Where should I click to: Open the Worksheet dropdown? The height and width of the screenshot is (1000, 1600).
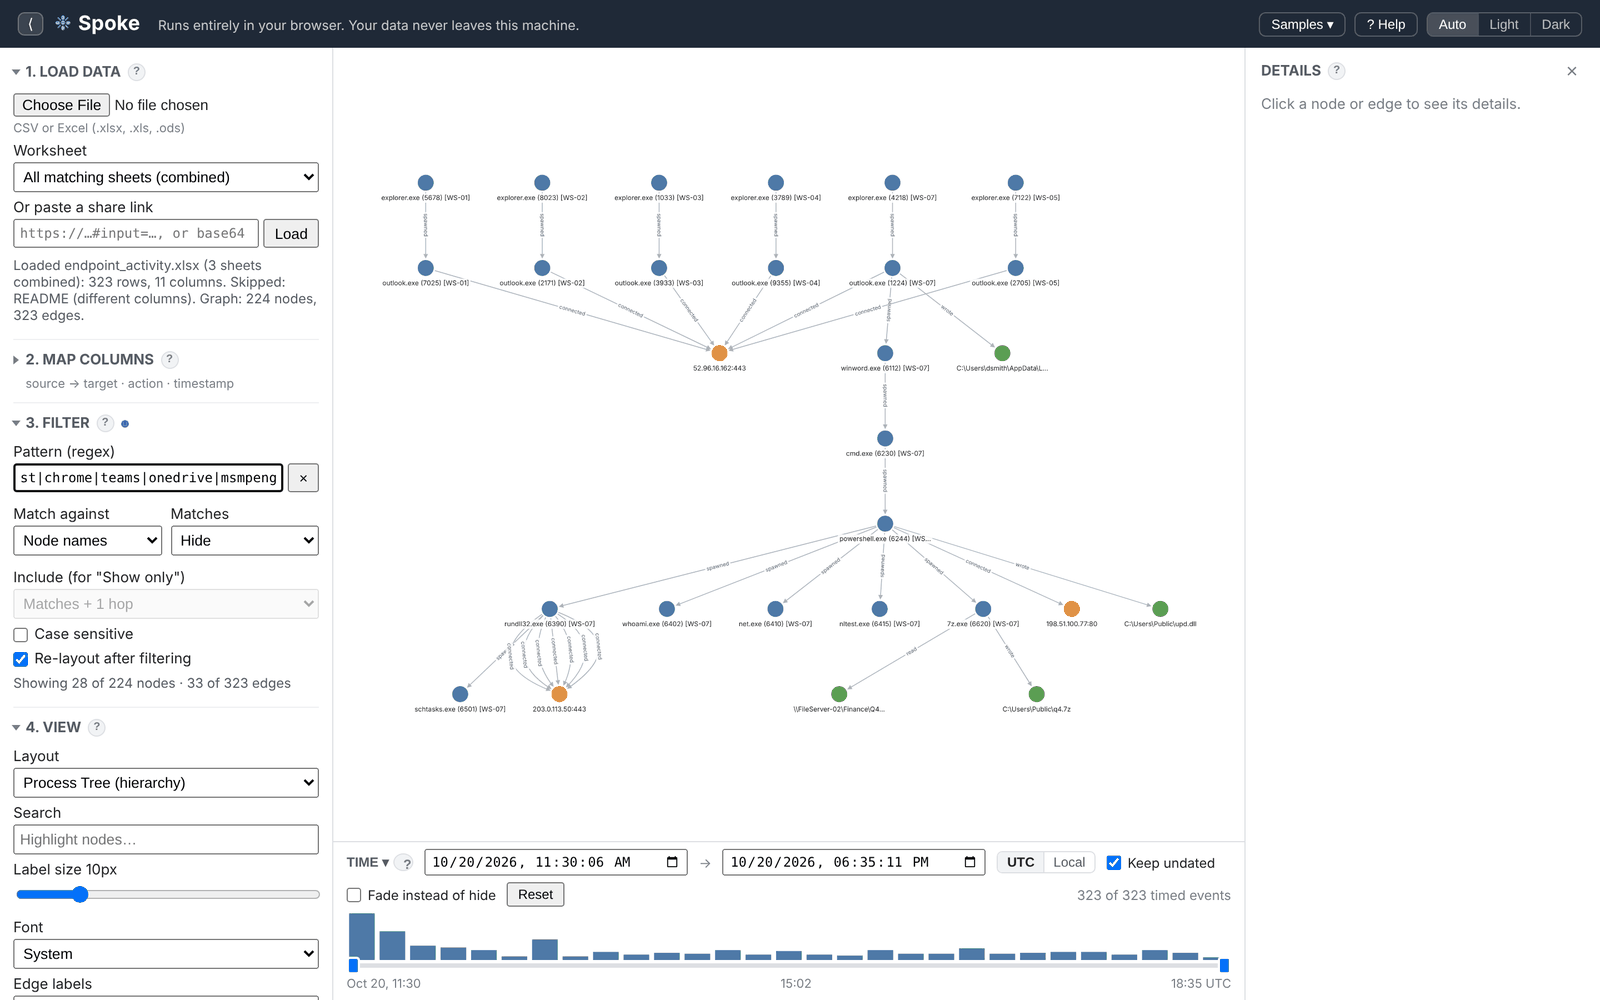166,177
